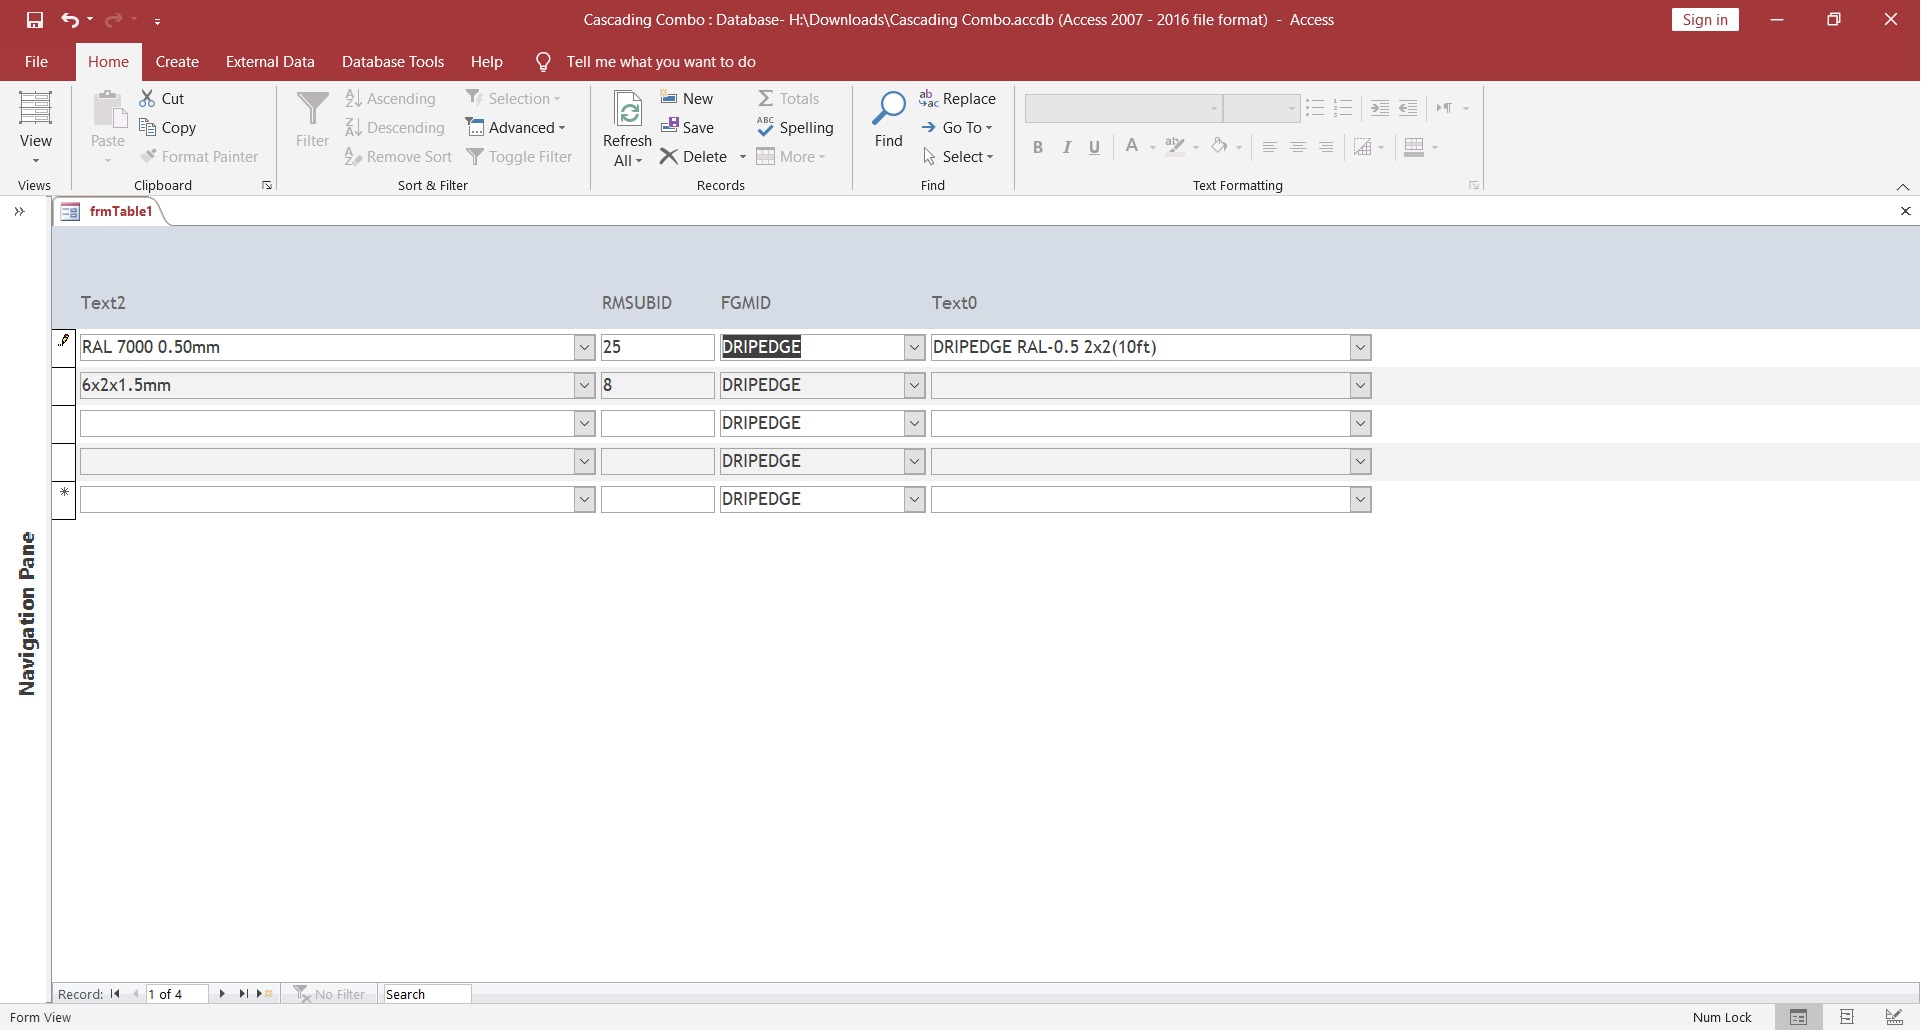
Task: Go to next record arrow
Action: 222,994
